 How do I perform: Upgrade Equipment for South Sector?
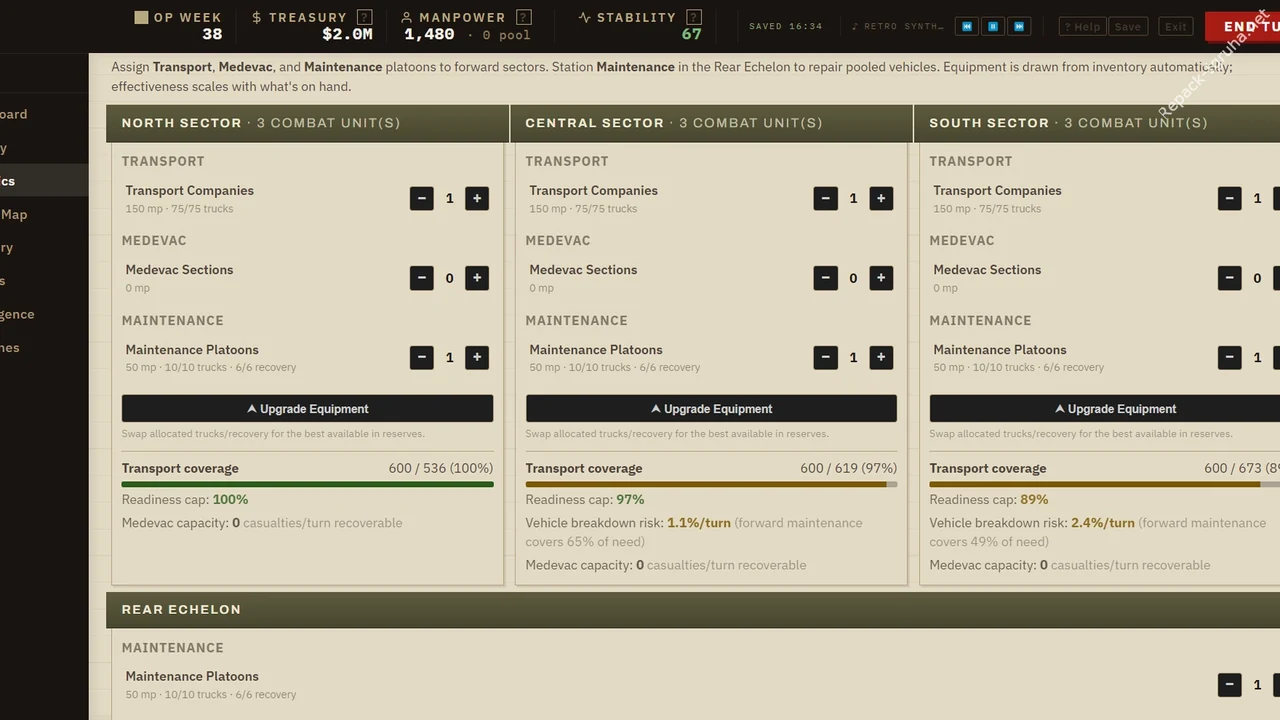click(x=1105, y=408)
